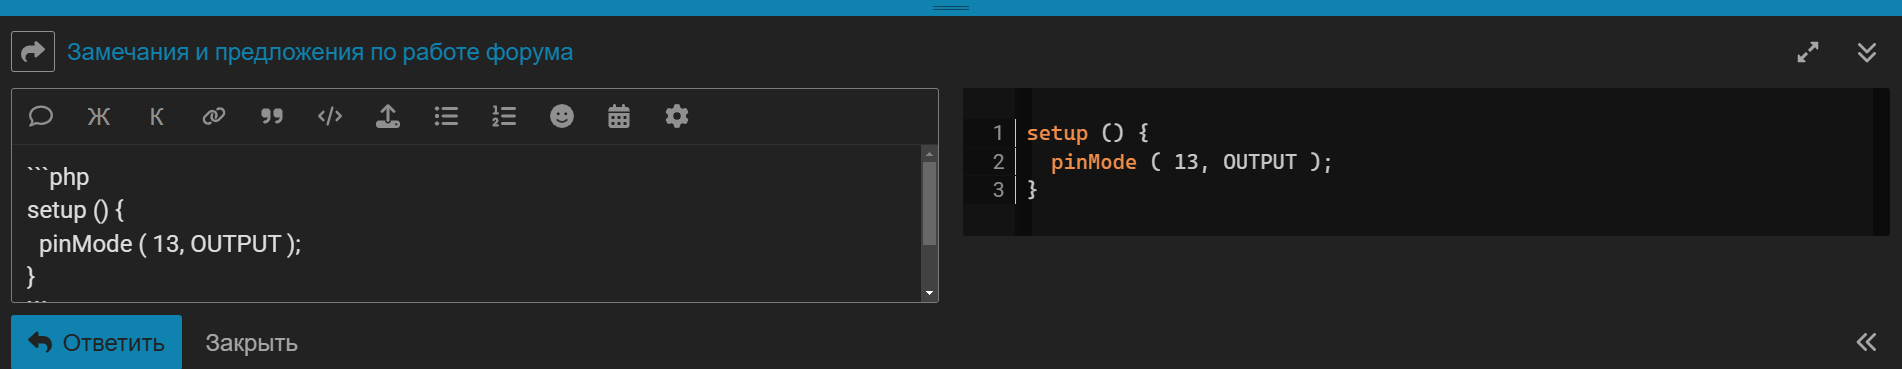Screen dimensions: 1902x369
Task: Click the Закрыть close link
Action: point(251,343)
